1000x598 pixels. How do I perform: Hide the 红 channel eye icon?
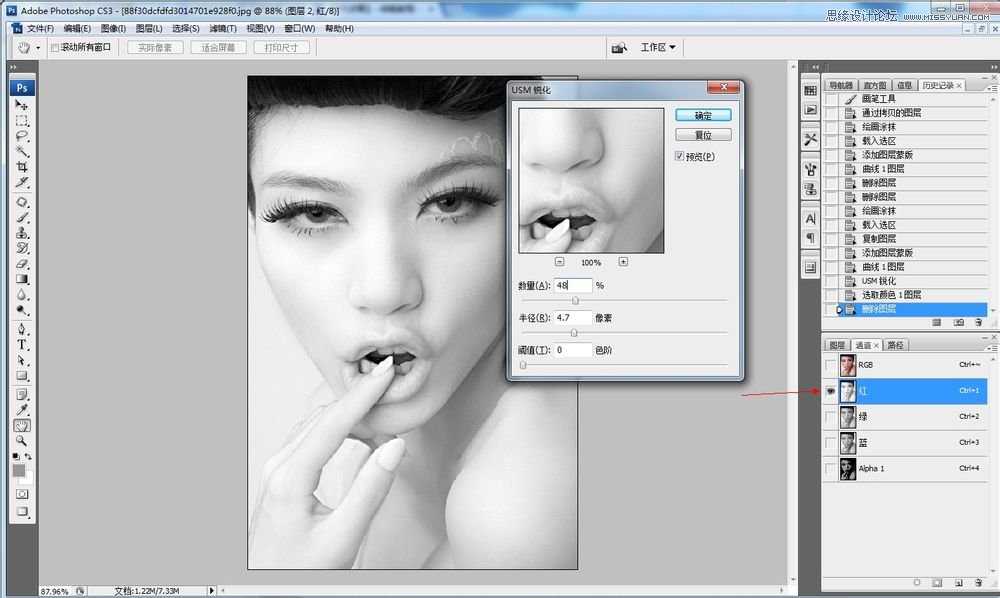pyautogui.click(x=830, y=391)
